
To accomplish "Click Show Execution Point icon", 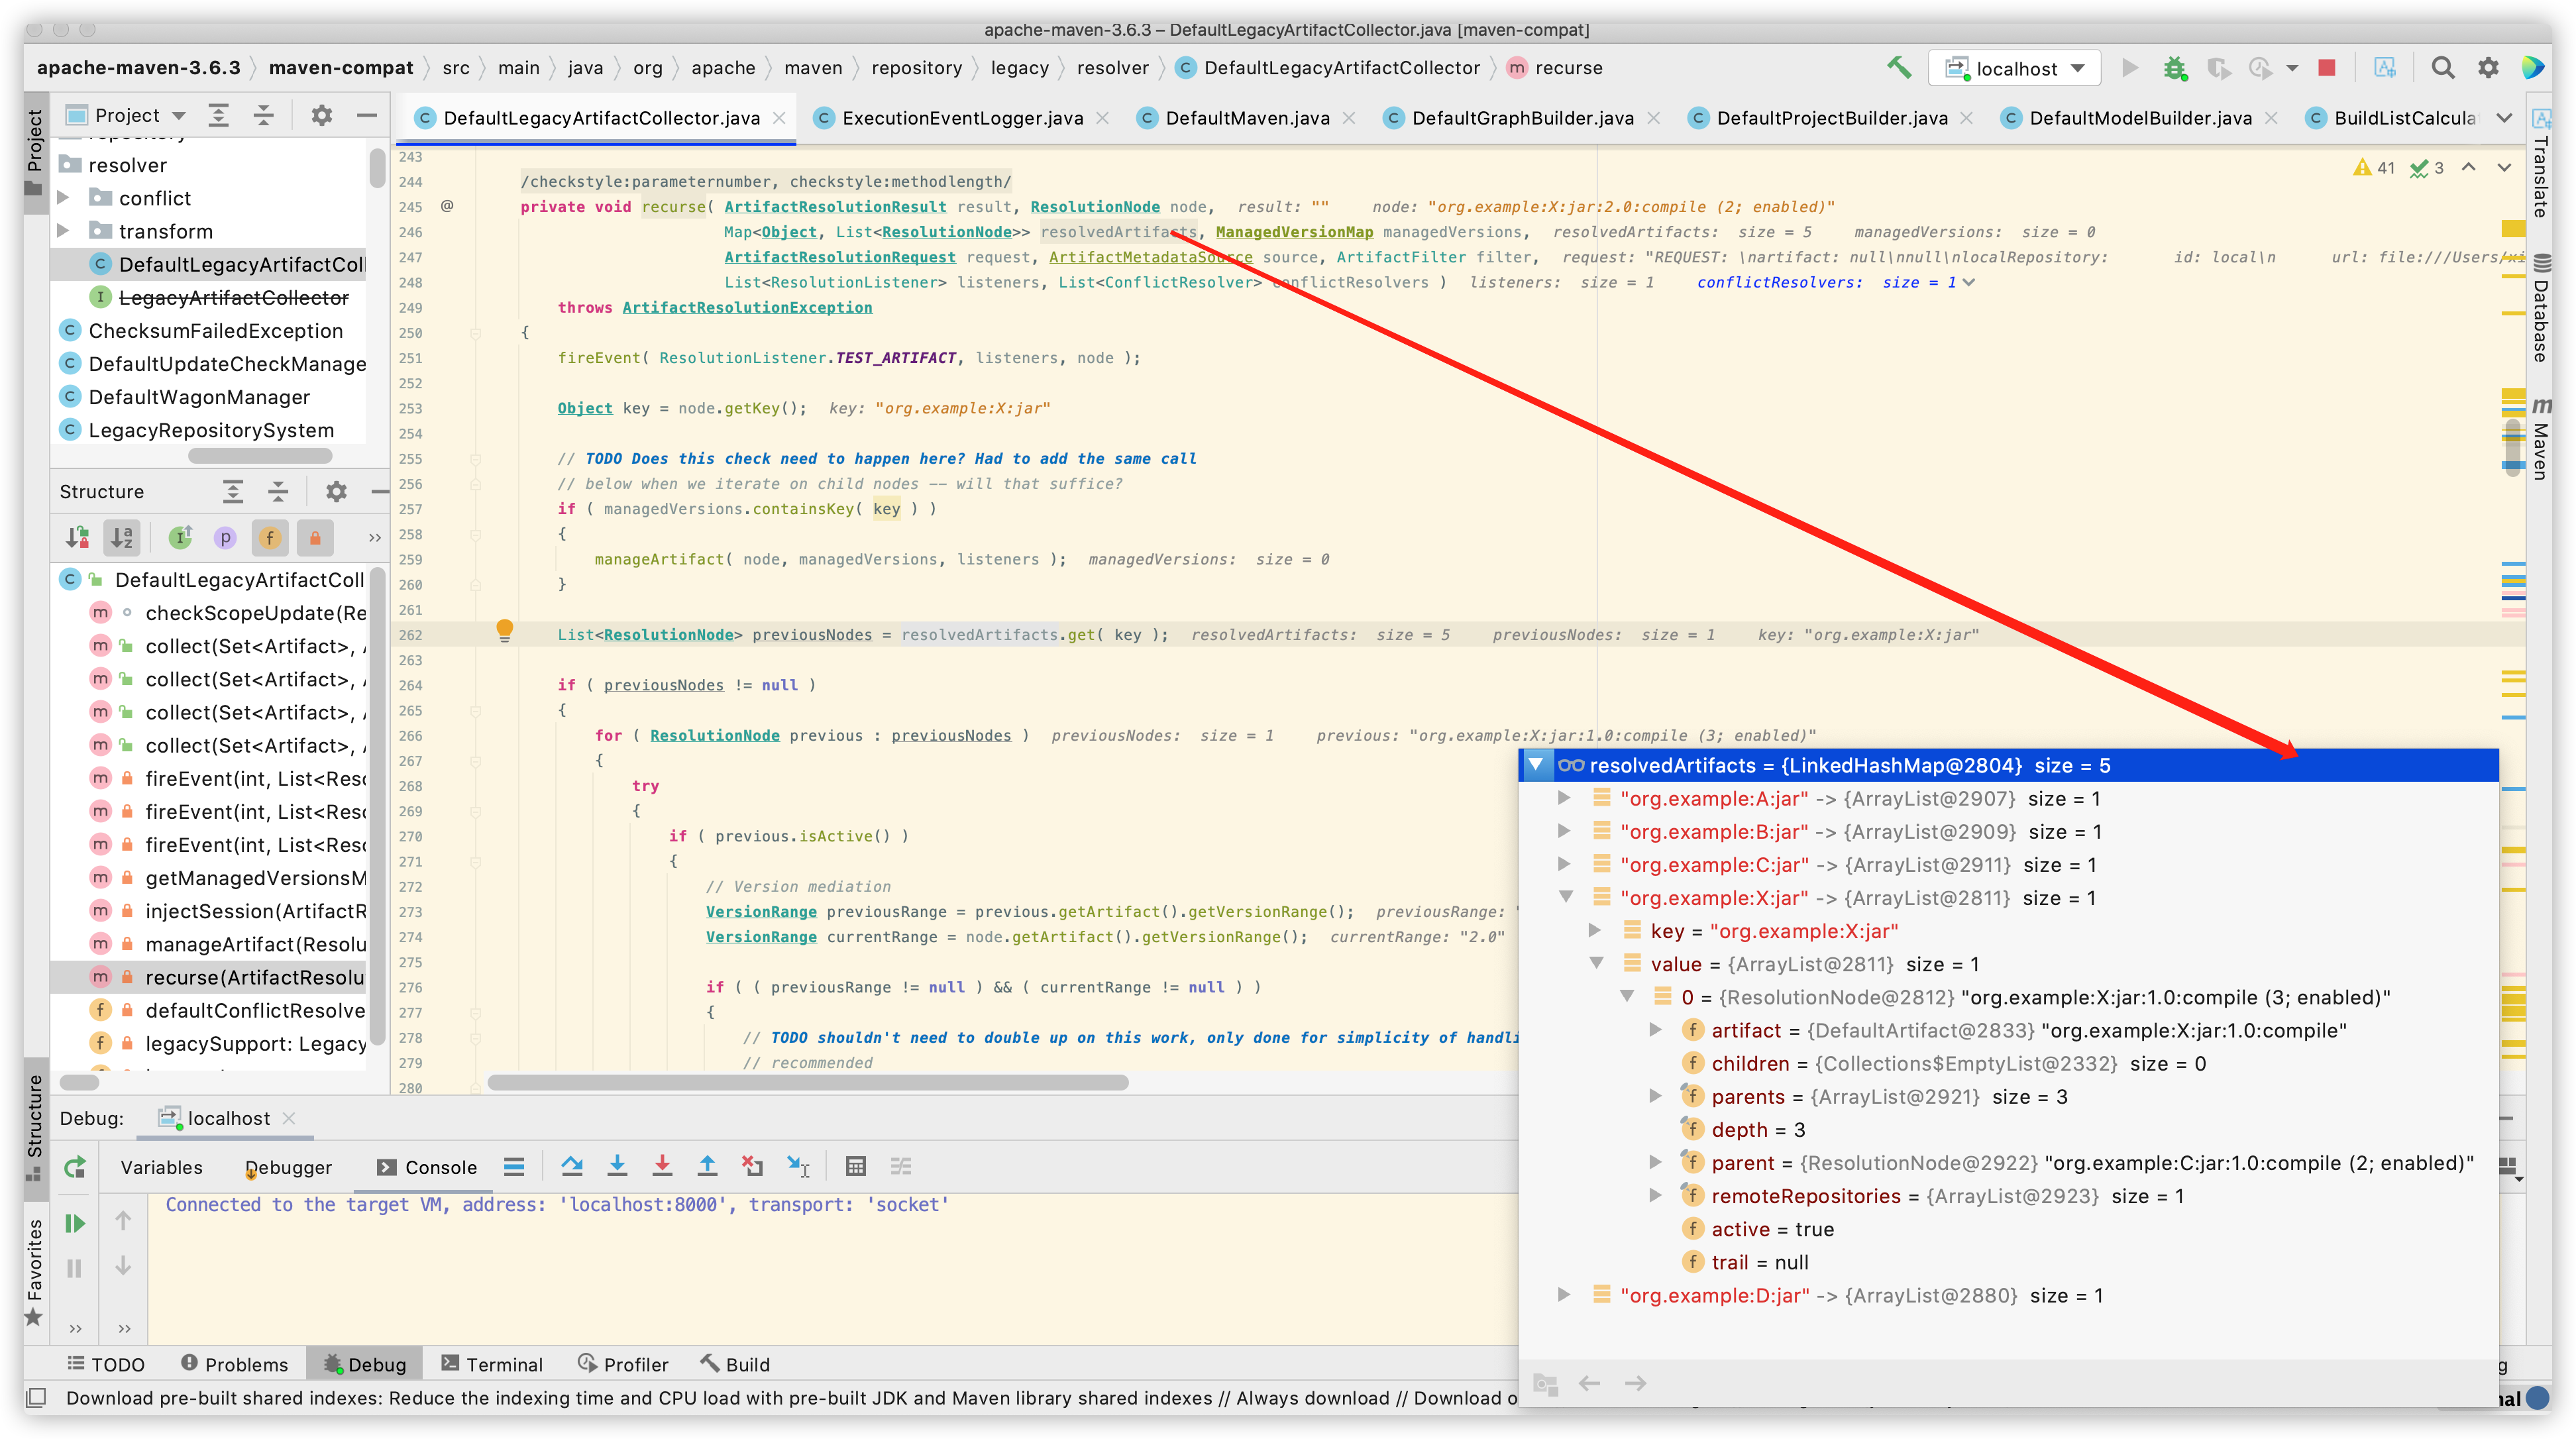I will (x=514, y=1166).
